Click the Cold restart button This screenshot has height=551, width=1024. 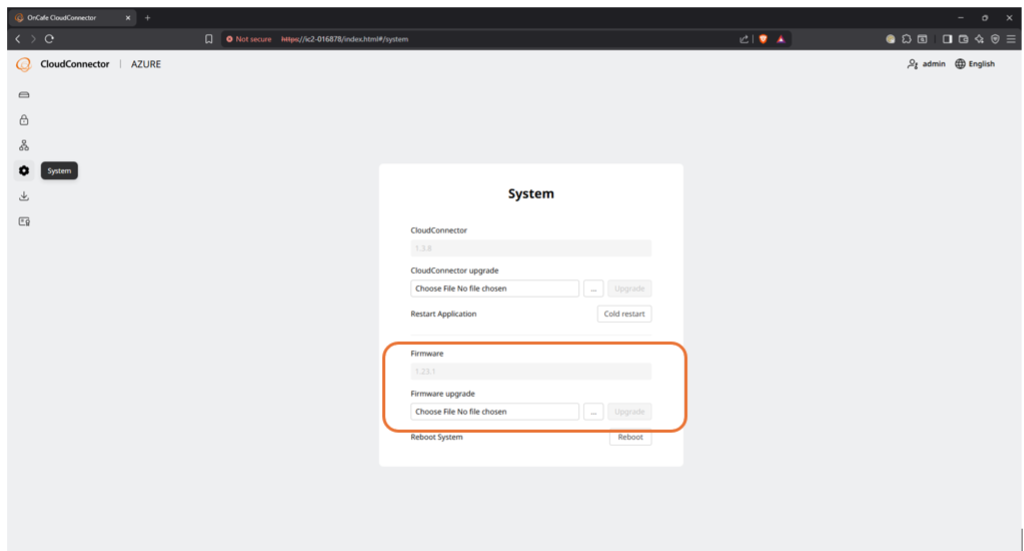click(x=624, y=314)
